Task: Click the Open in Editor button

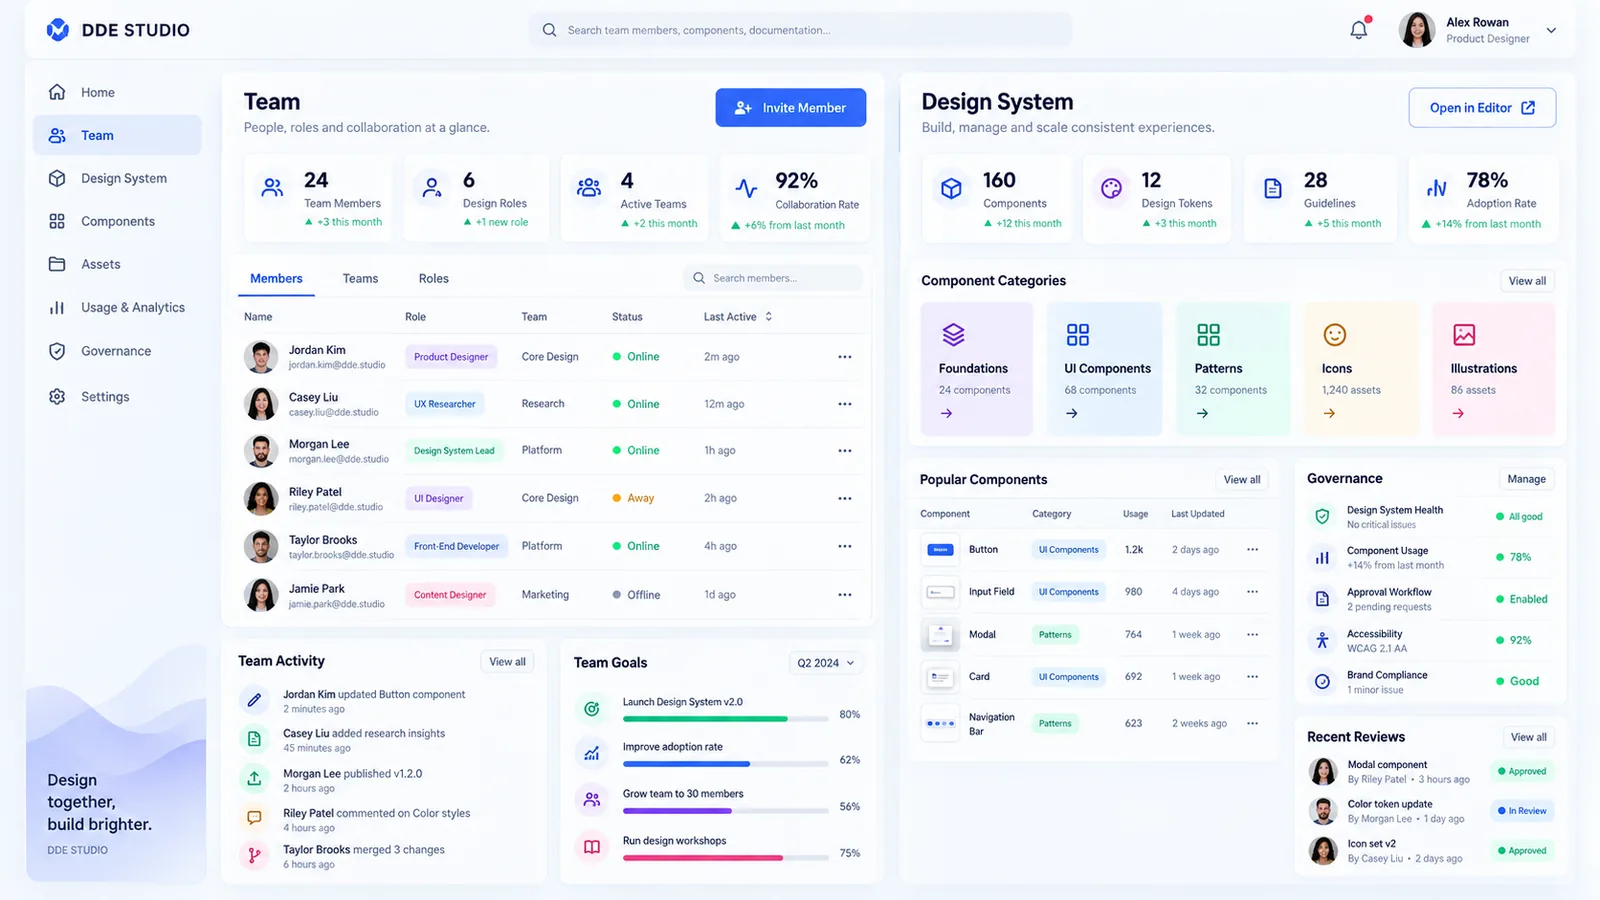Action: [x=1482, y=108]
